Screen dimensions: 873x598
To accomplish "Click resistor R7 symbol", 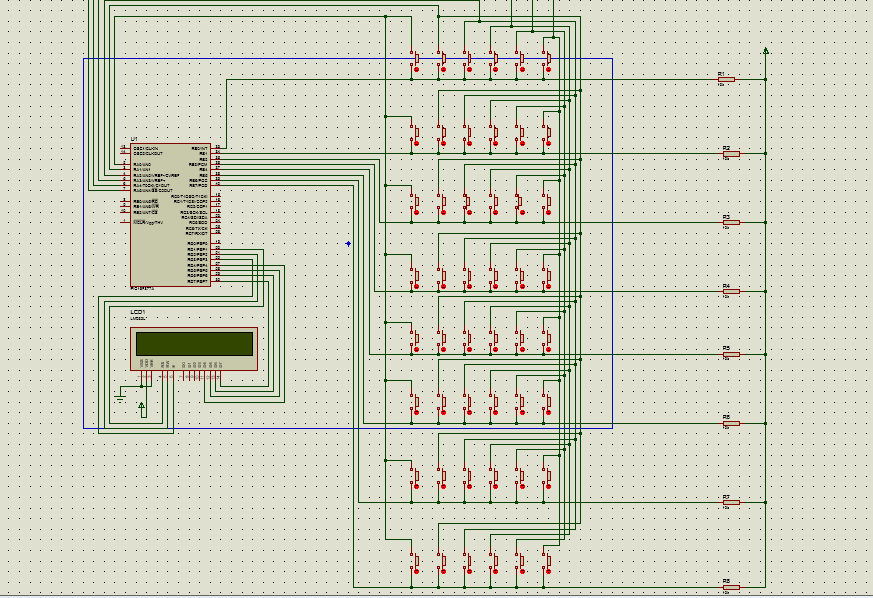I will [x=730, y=502].
